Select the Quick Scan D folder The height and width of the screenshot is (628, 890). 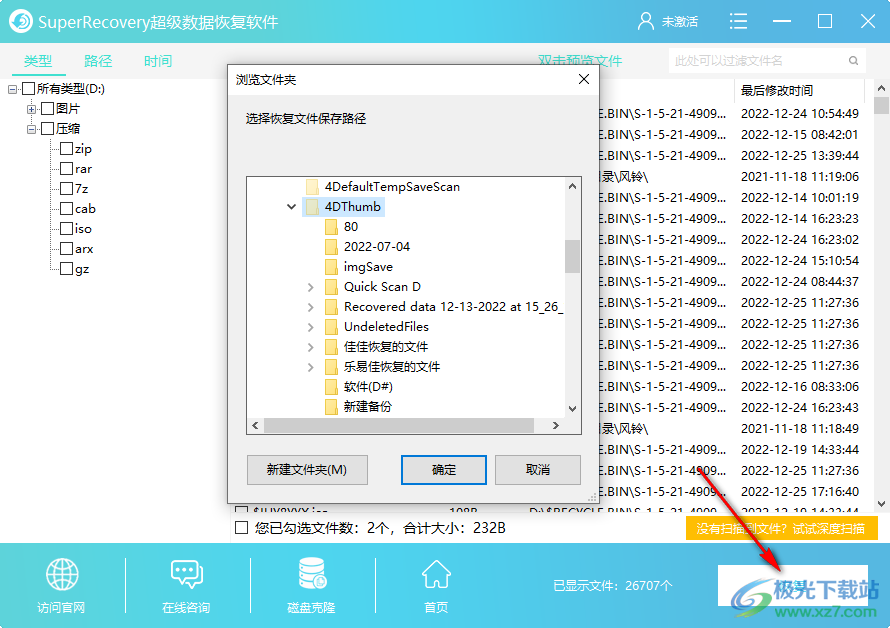pos(373,287)
